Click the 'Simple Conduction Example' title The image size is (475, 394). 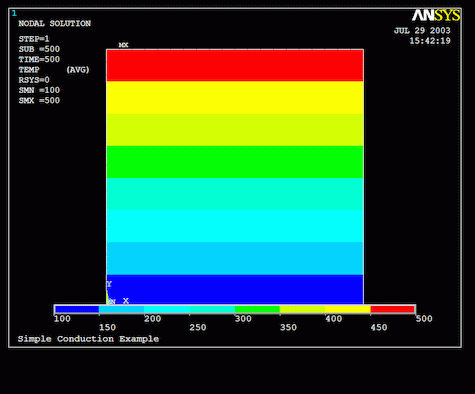[x=88, y=339]
